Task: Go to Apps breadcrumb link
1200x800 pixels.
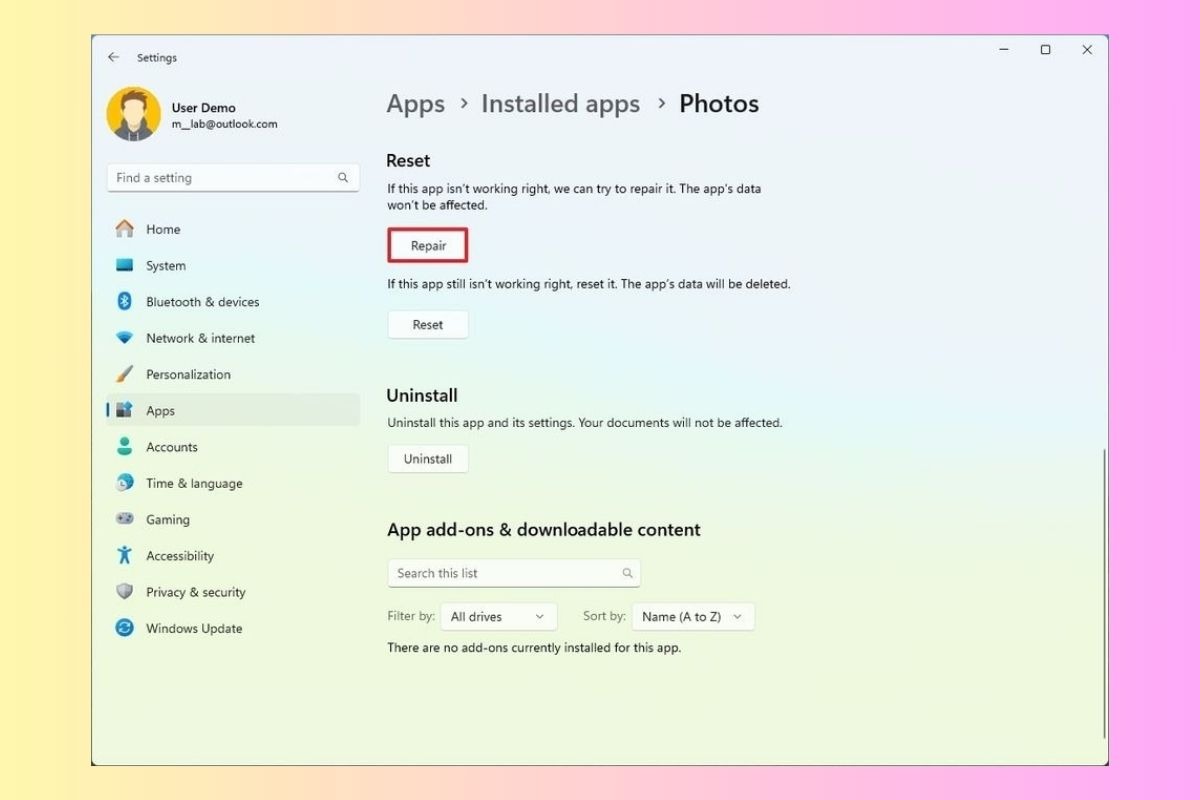Action: pos(416,104)
